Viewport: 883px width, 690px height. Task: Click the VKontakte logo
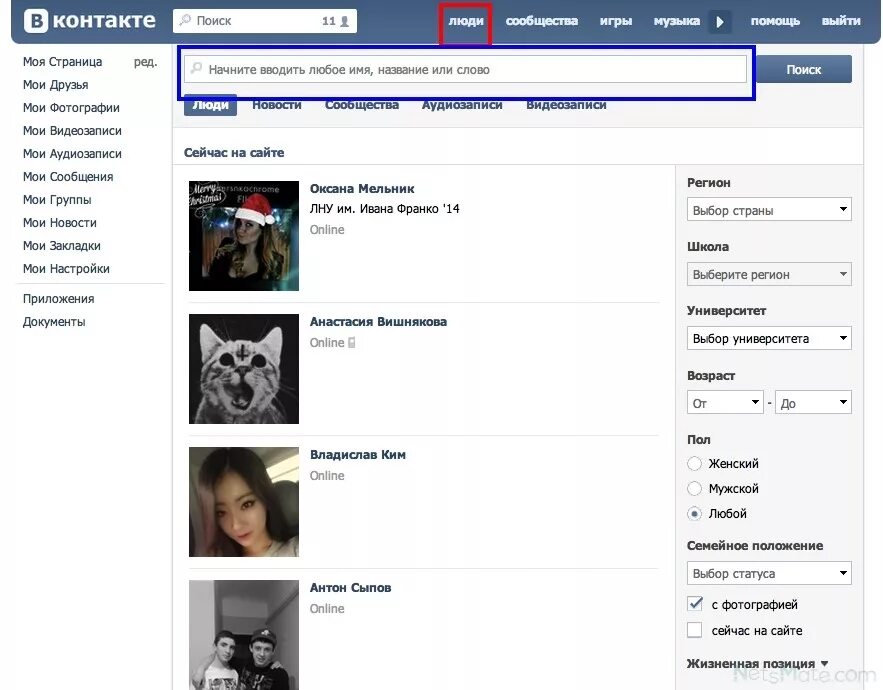90,21
